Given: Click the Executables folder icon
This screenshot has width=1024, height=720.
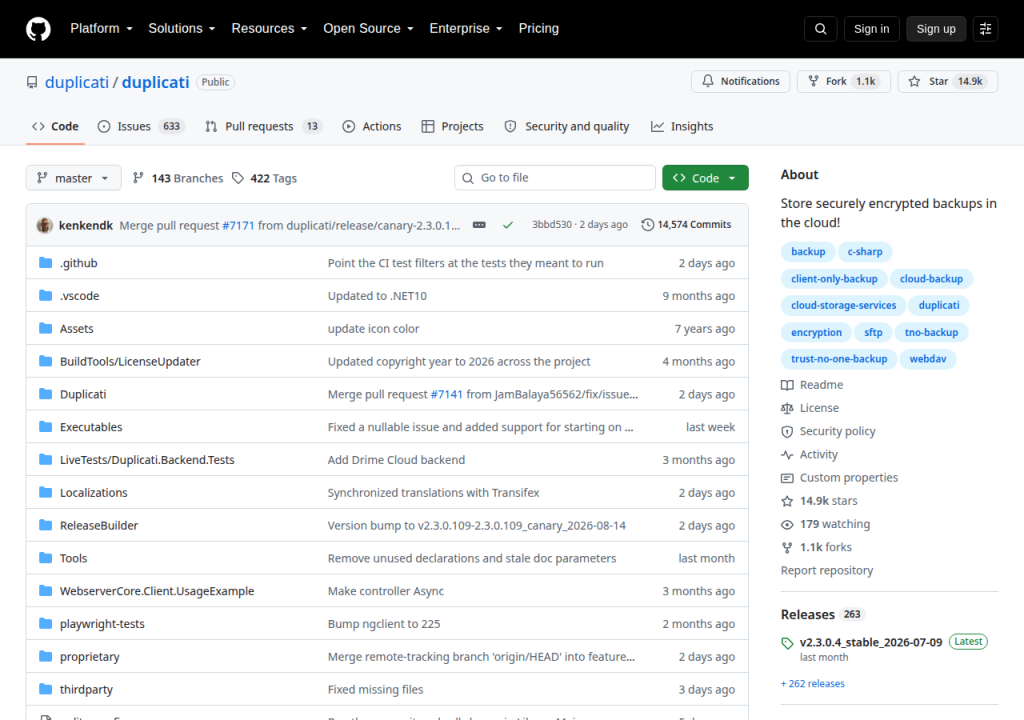Looking at the screenshot, I should click(x=45, y=427).
